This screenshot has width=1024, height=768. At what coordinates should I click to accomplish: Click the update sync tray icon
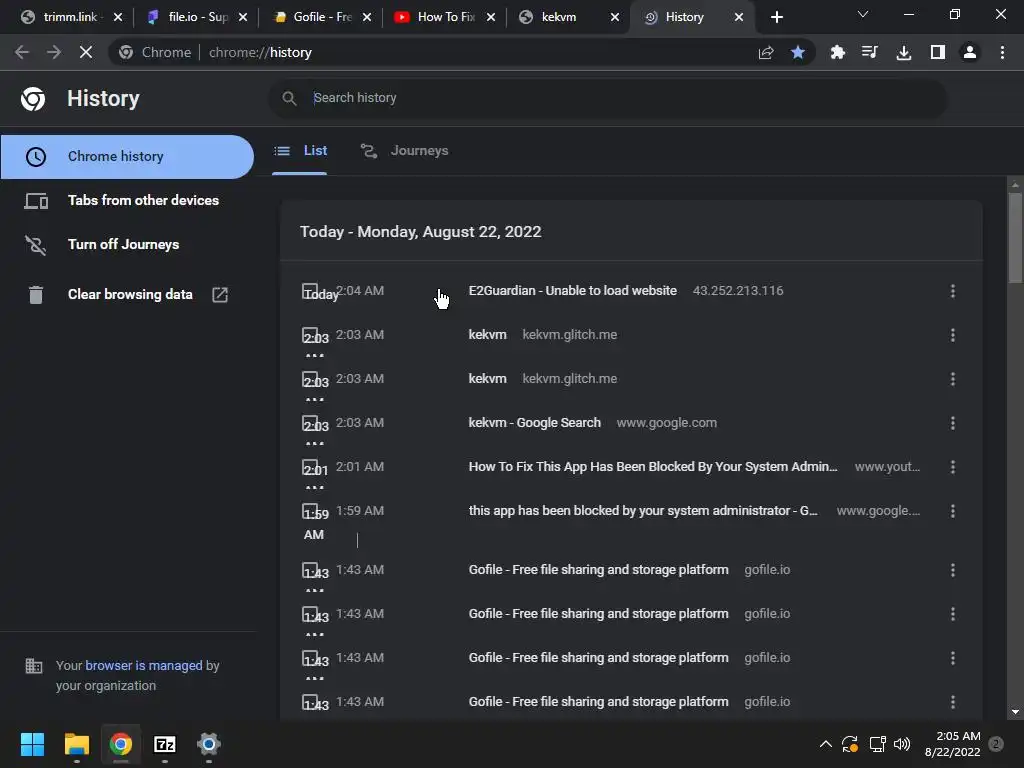click(x=850, y=744)
